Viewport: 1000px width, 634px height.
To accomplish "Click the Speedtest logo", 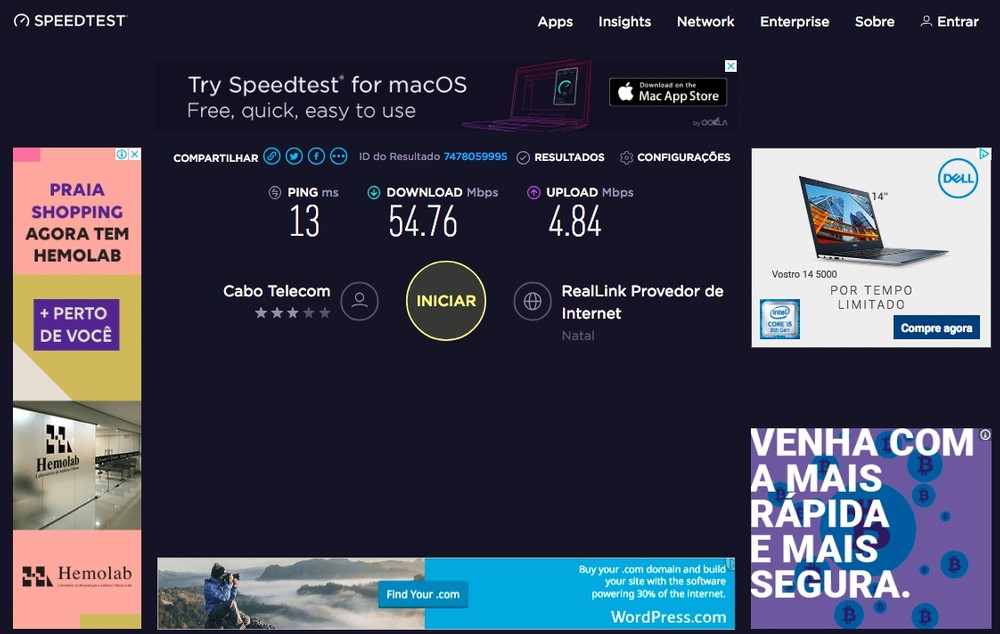I will [x=70, y=20].
